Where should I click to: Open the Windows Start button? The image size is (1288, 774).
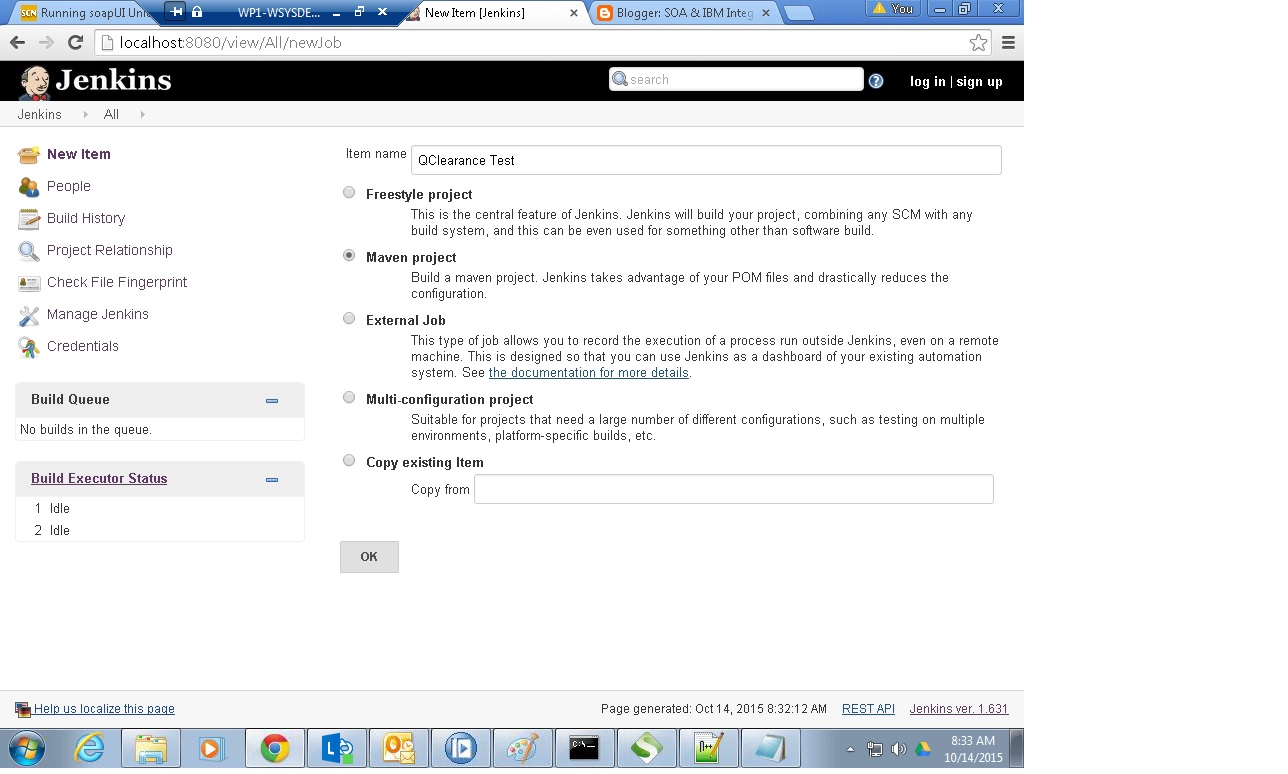(x=27, y=748)
